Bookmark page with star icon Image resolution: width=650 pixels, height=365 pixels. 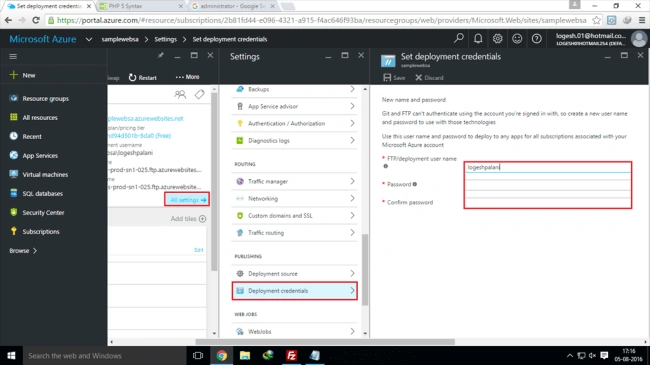[x=596, y=20]
